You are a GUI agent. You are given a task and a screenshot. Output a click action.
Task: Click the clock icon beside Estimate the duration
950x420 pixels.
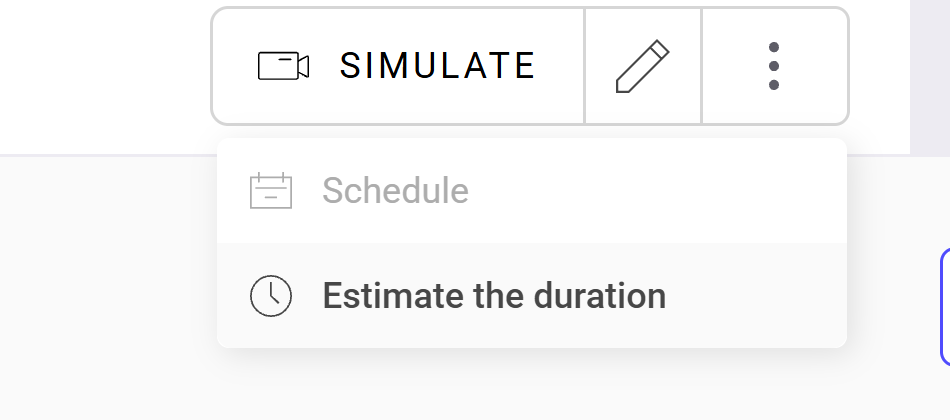tap(270, 296)
